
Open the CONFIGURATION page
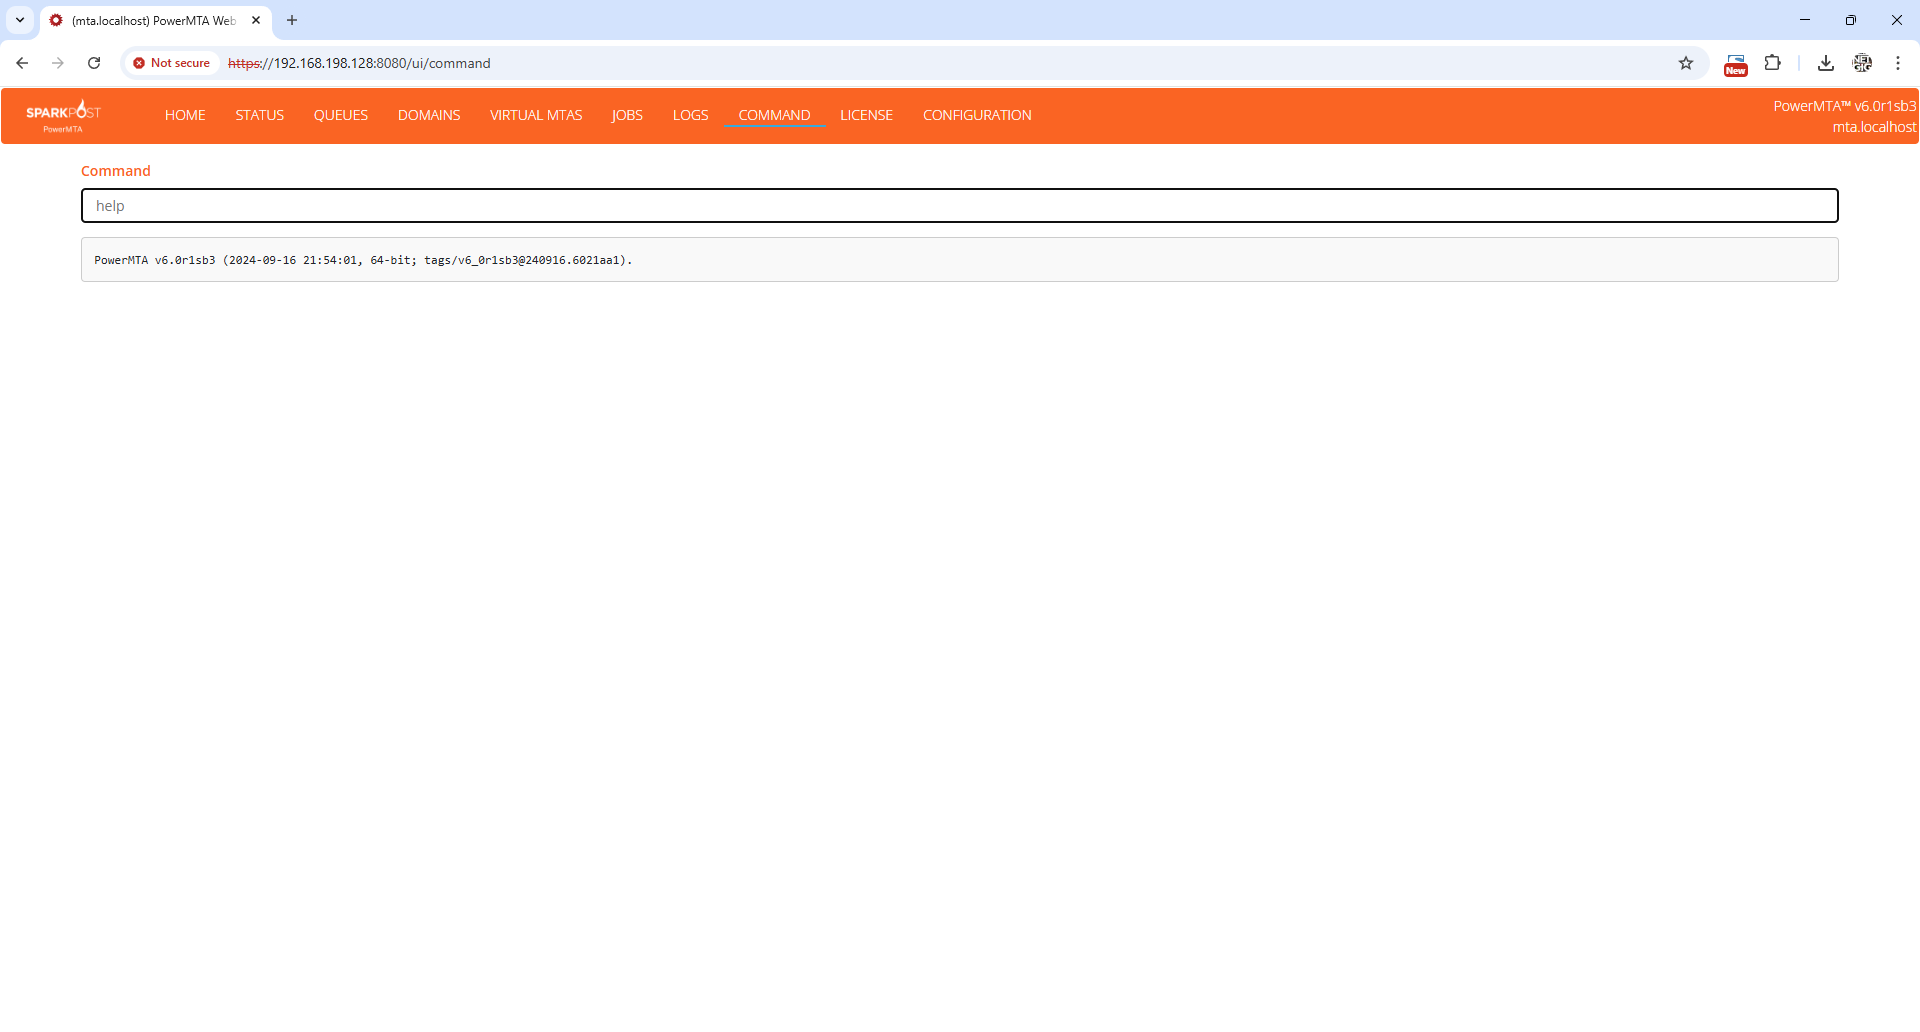[977, 115]
